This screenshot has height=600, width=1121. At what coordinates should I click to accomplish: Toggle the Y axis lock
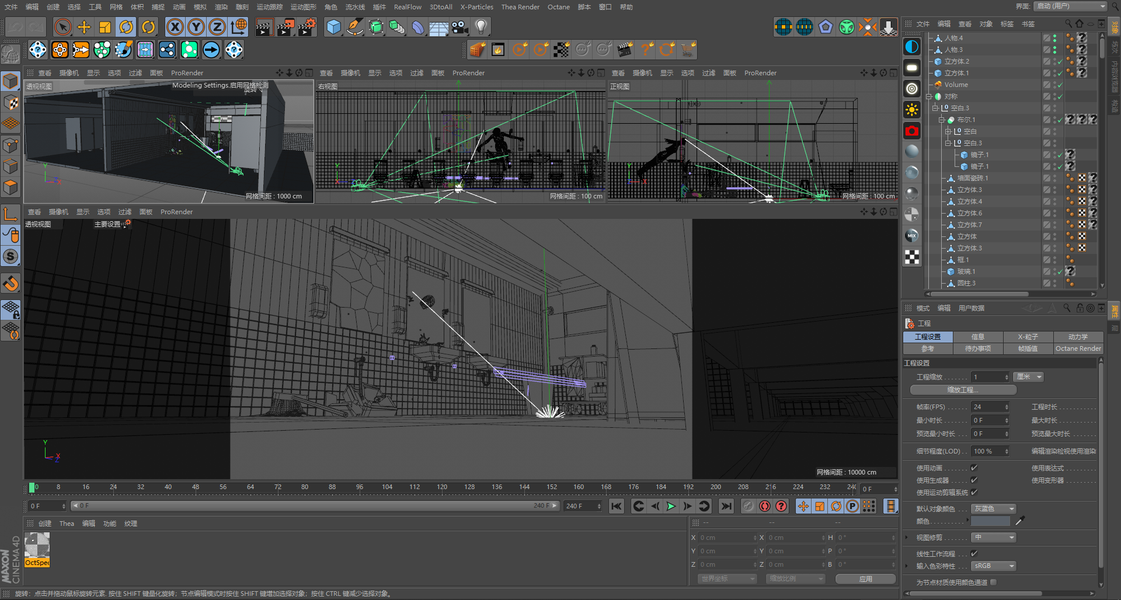[x=196, y=27]
